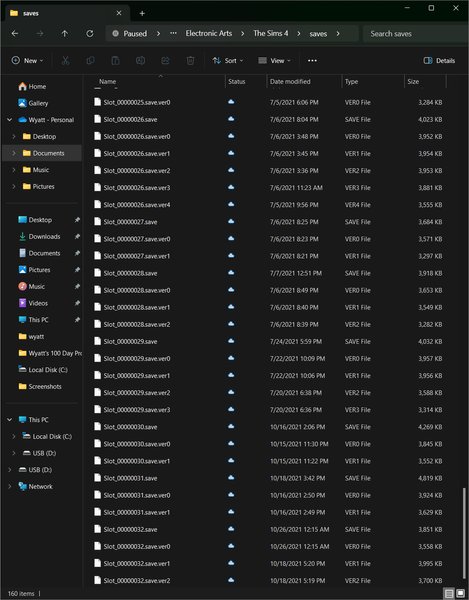Sort by Date modified column header
This screenshot has width=469, height=600.
click(x=304, y=82)
